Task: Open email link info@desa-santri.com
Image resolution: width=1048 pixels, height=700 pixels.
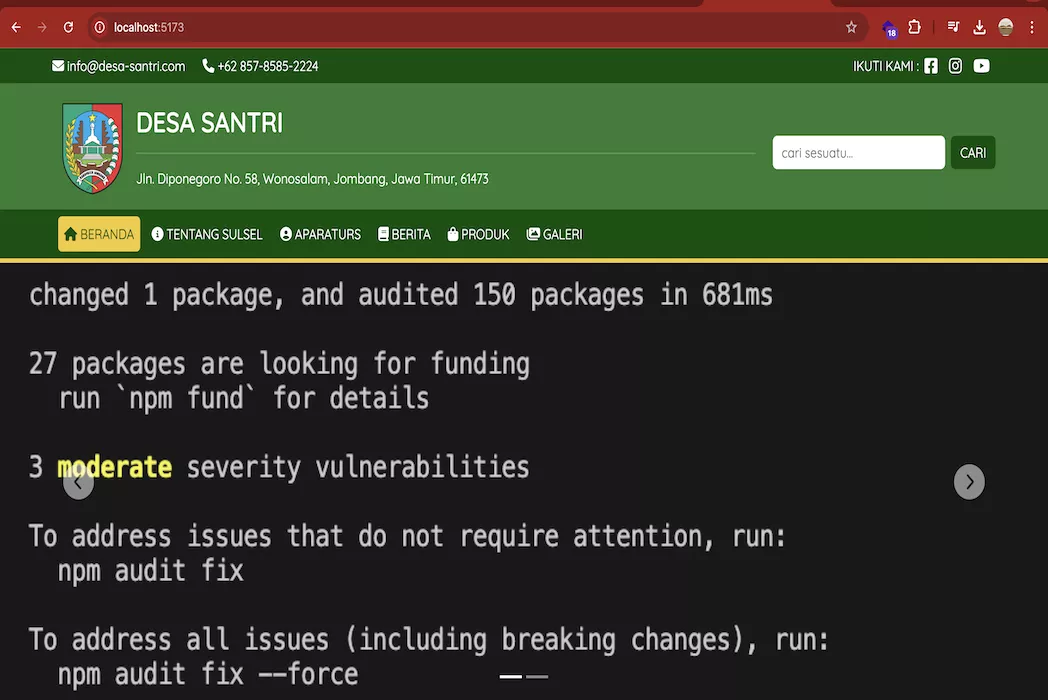Action: coord(118,66)
